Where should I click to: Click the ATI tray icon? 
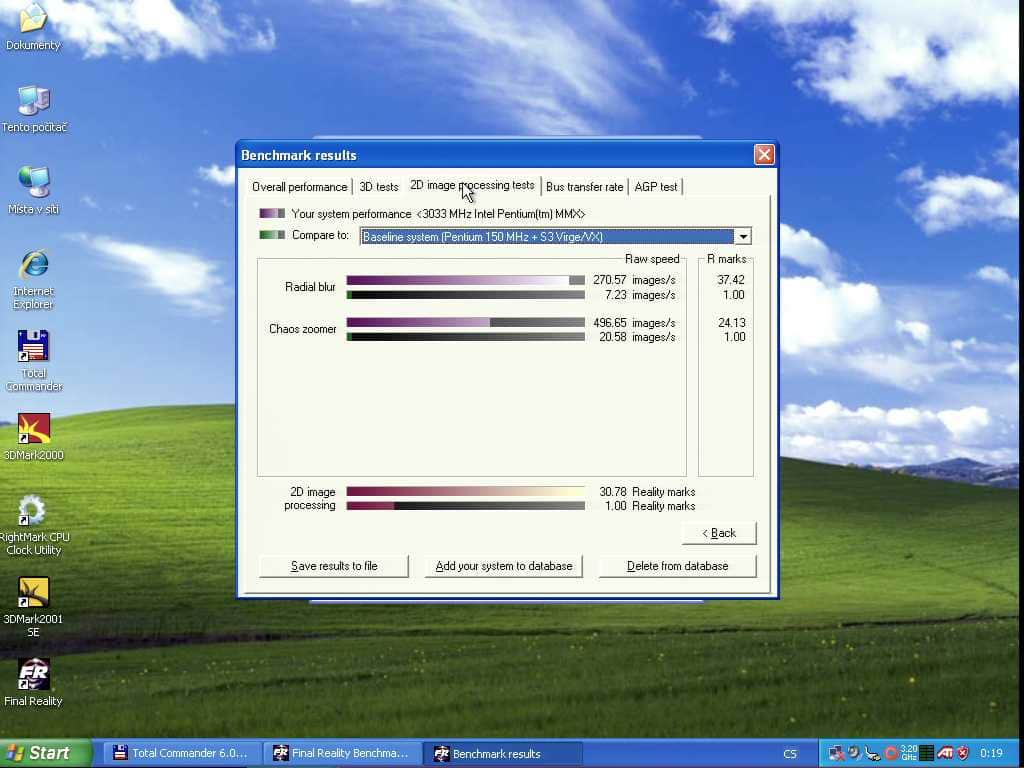(944, 753)
